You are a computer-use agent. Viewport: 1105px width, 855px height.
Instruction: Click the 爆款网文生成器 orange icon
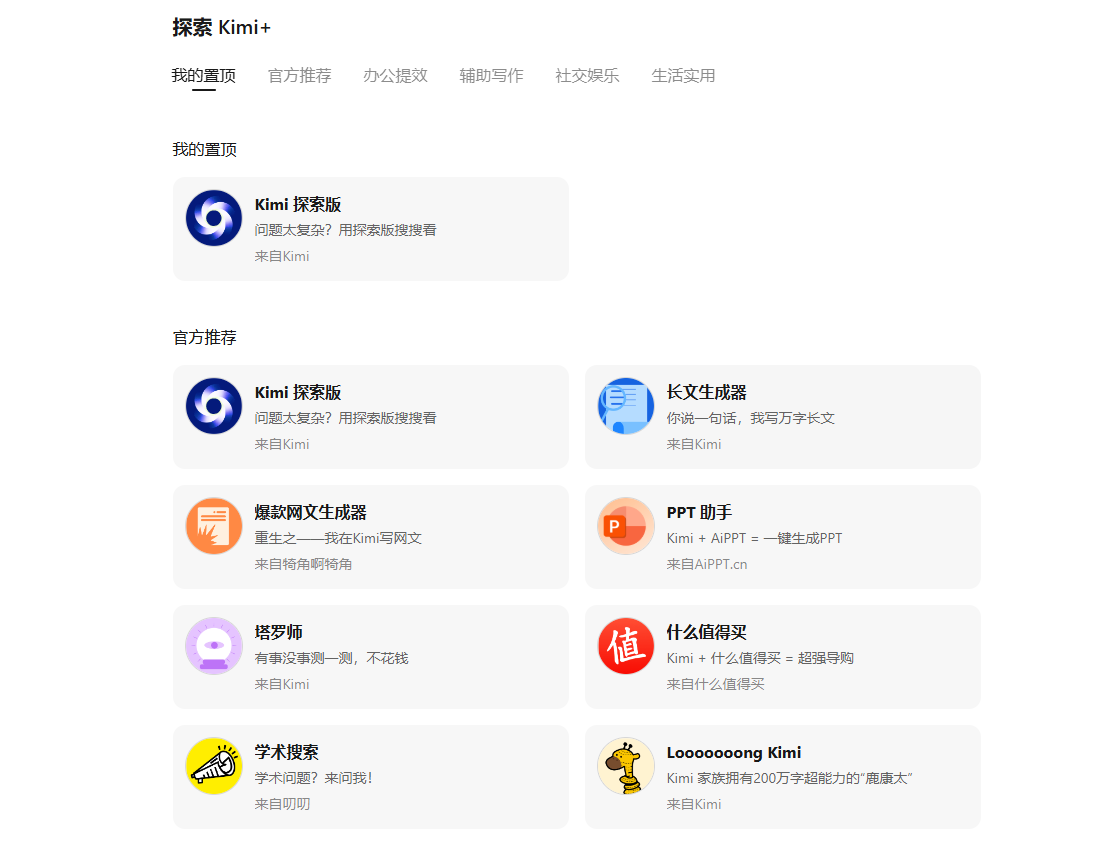point(214,526)
